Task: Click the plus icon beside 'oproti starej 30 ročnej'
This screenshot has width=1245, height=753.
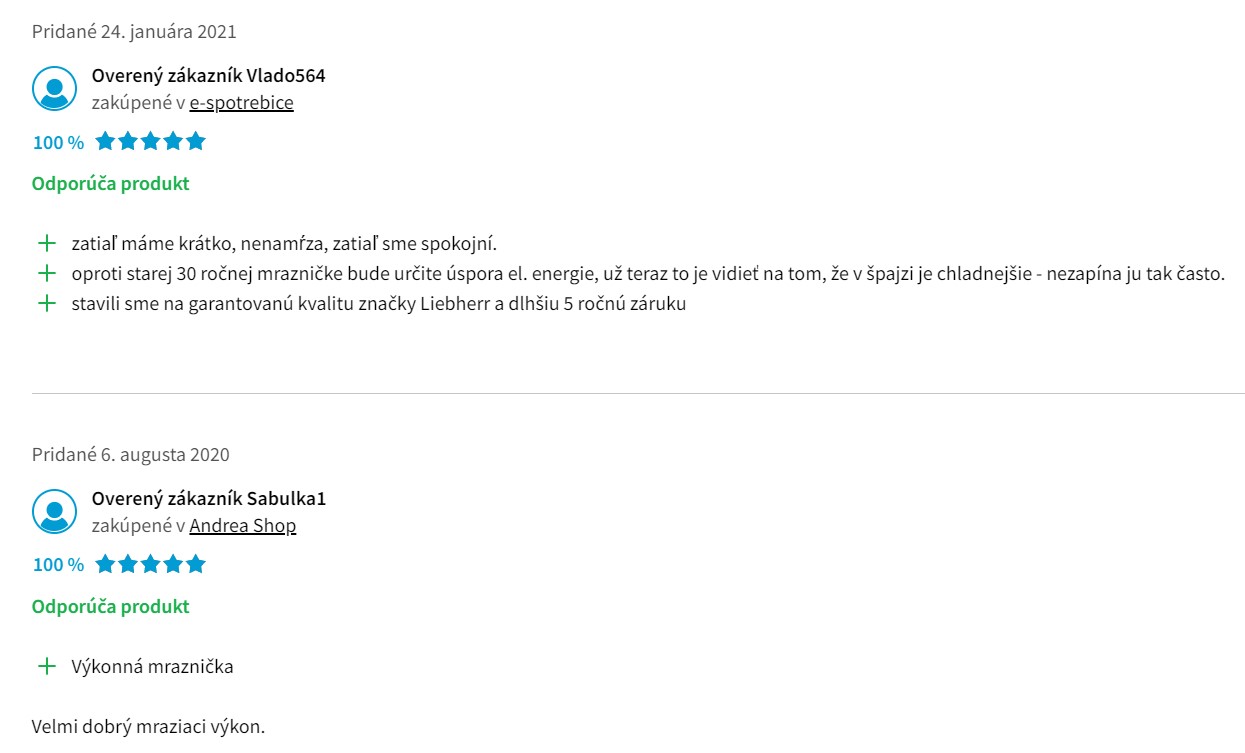Action: (x=46, y=273)
